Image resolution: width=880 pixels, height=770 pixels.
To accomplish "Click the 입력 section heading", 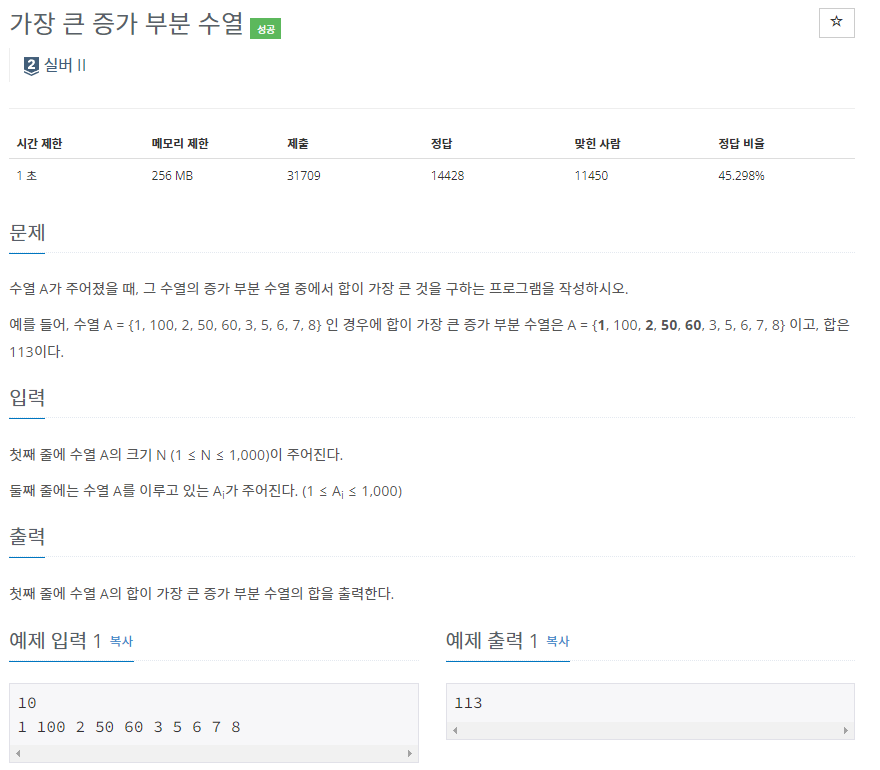I will coord(27,397).
